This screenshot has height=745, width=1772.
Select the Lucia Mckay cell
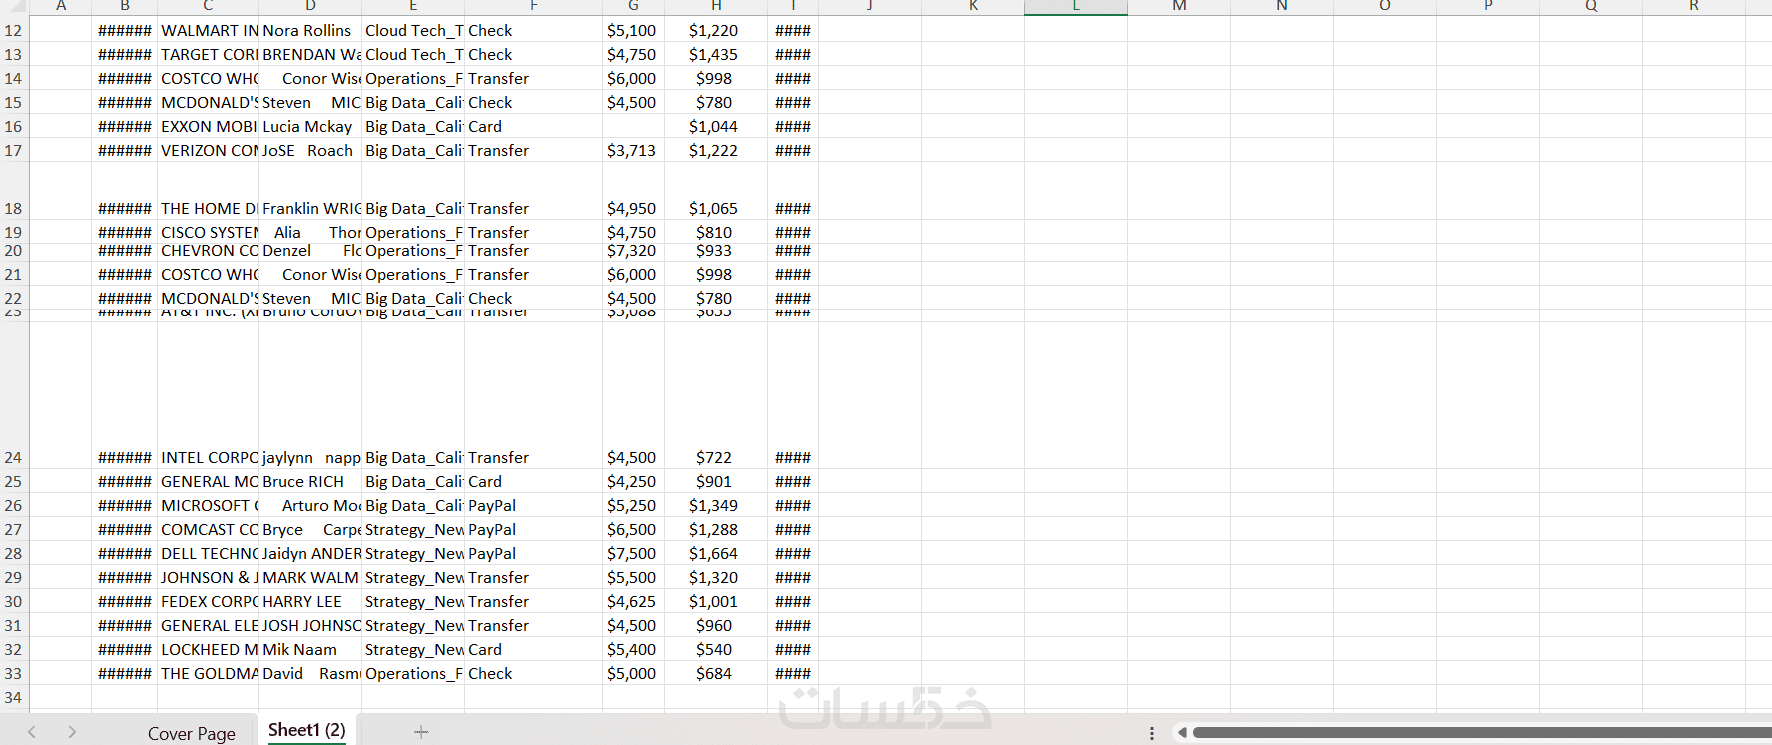click(310, 126)
